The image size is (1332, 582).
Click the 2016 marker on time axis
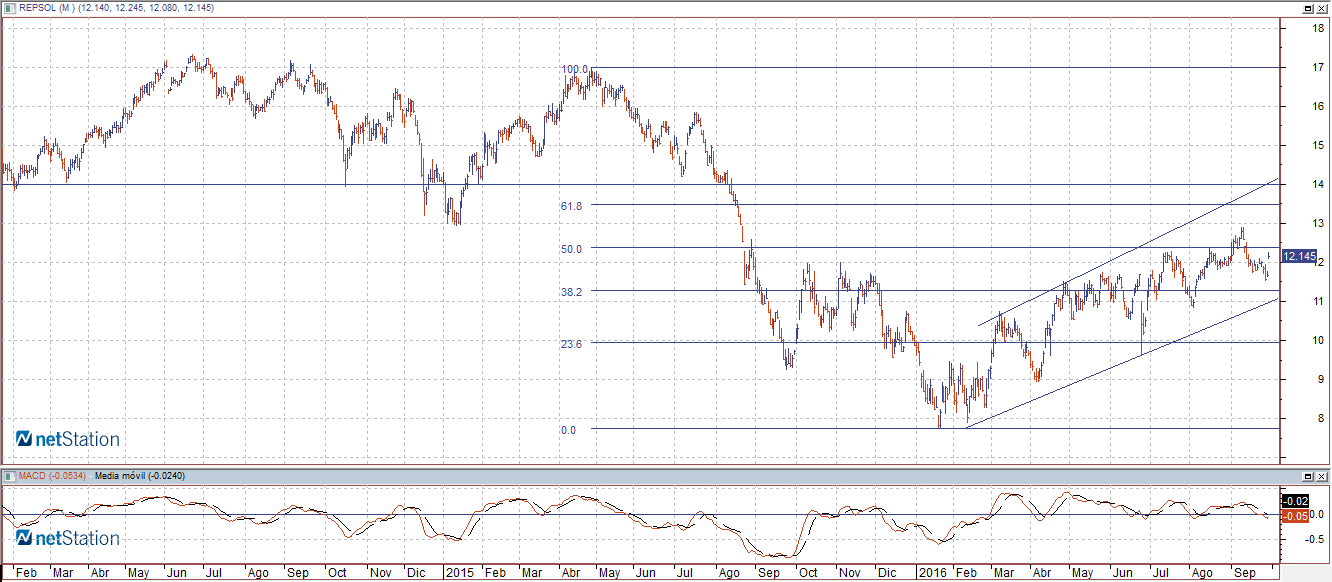pos(931,573)
